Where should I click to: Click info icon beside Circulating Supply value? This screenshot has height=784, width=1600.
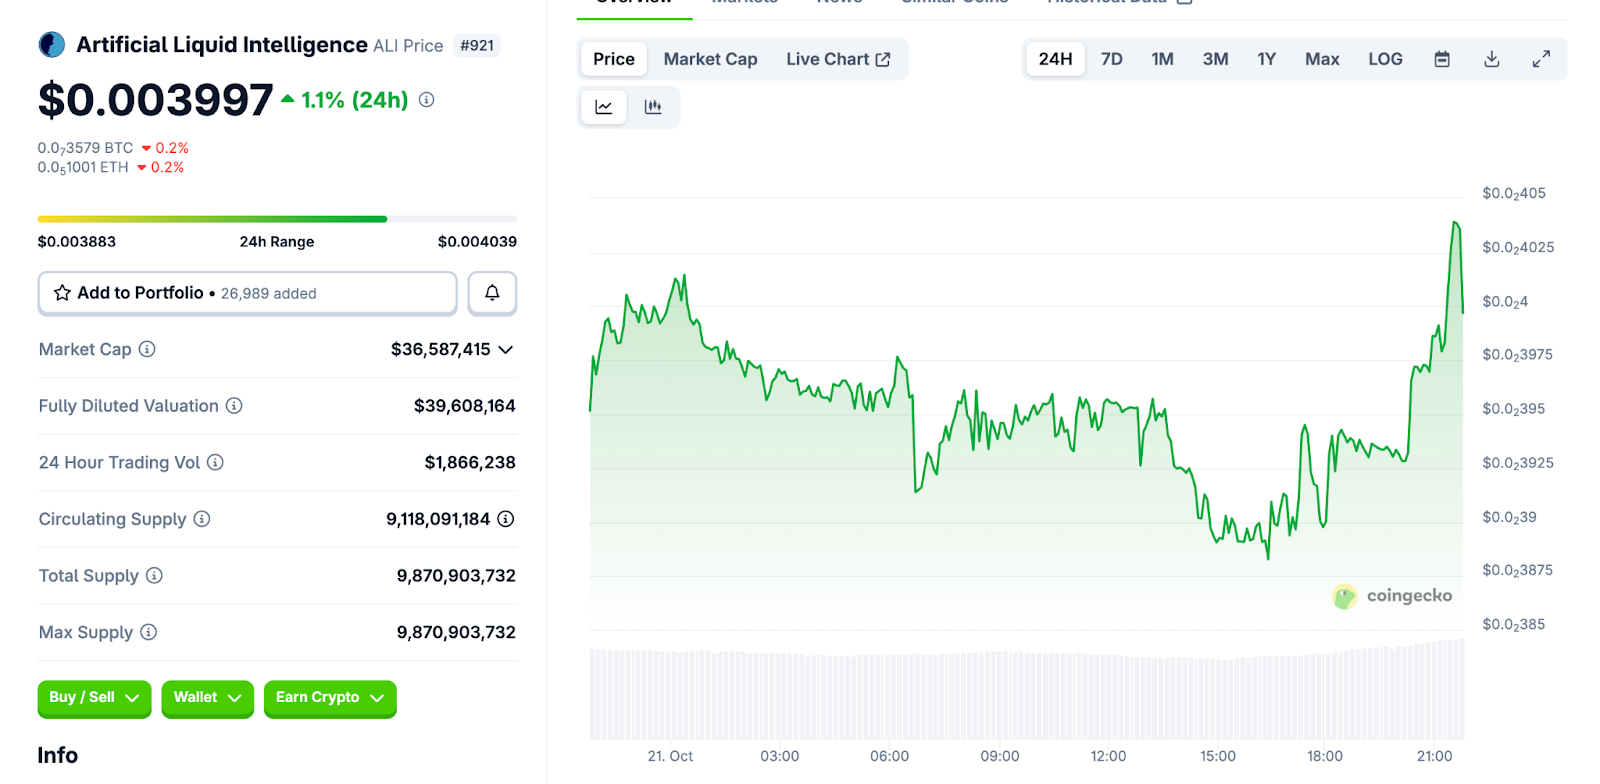pyautogui.click(x=506, y=519)
